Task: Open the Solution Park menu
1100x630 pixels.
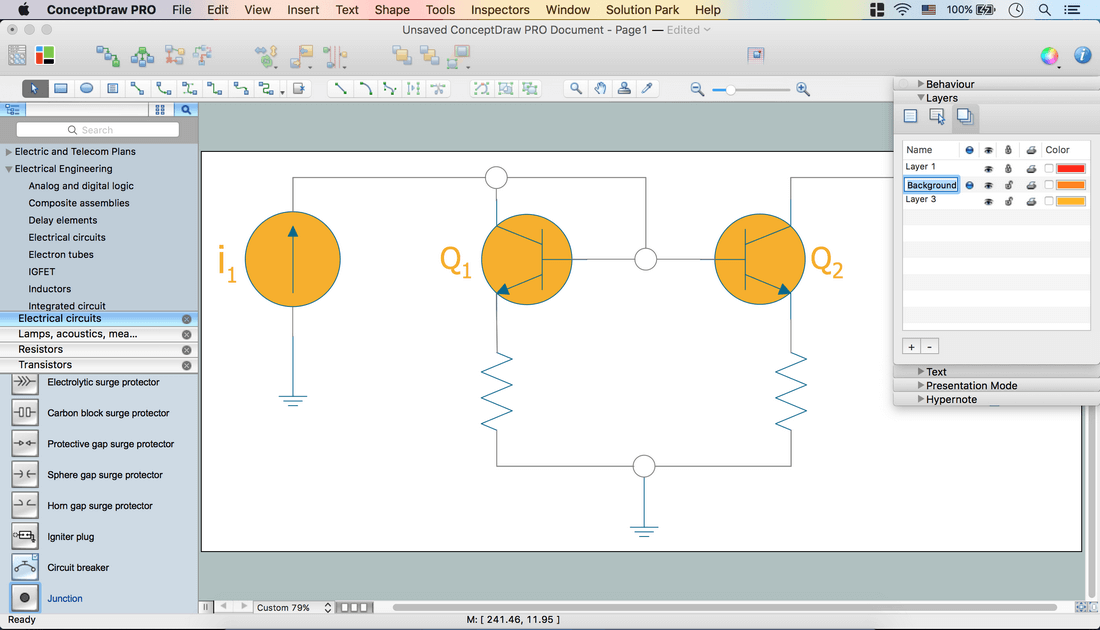Action: click(x=642, y=10)
